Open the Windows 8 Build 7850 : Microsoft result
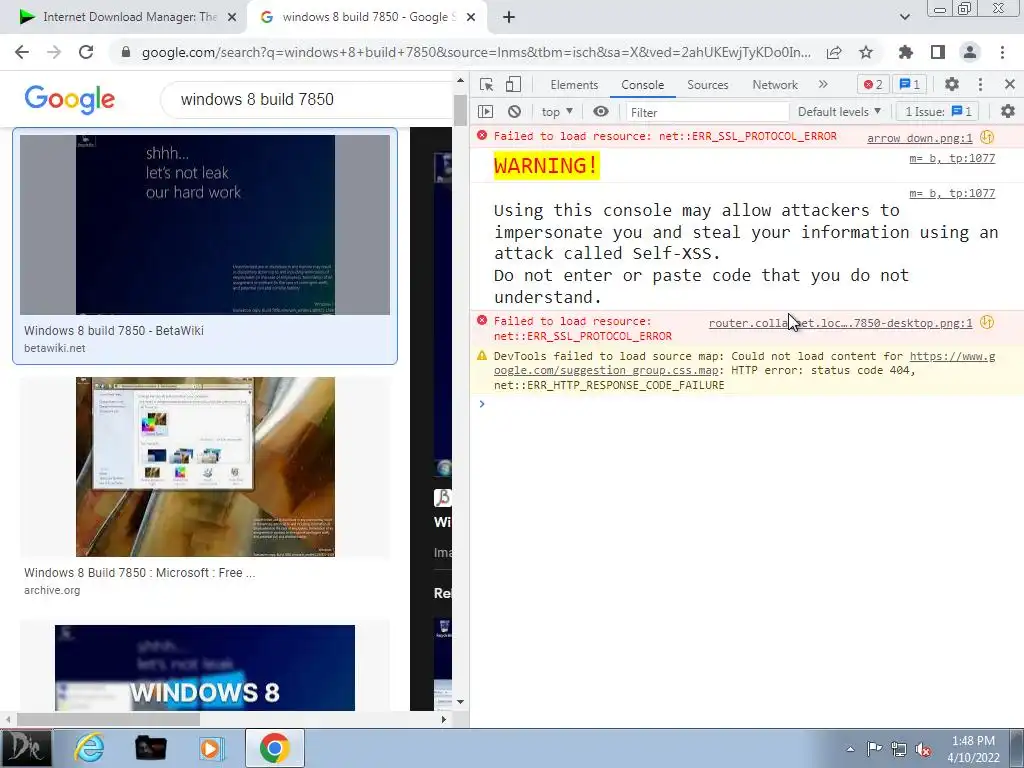The width and height of the screenshot is (1024, 768). 140,573
